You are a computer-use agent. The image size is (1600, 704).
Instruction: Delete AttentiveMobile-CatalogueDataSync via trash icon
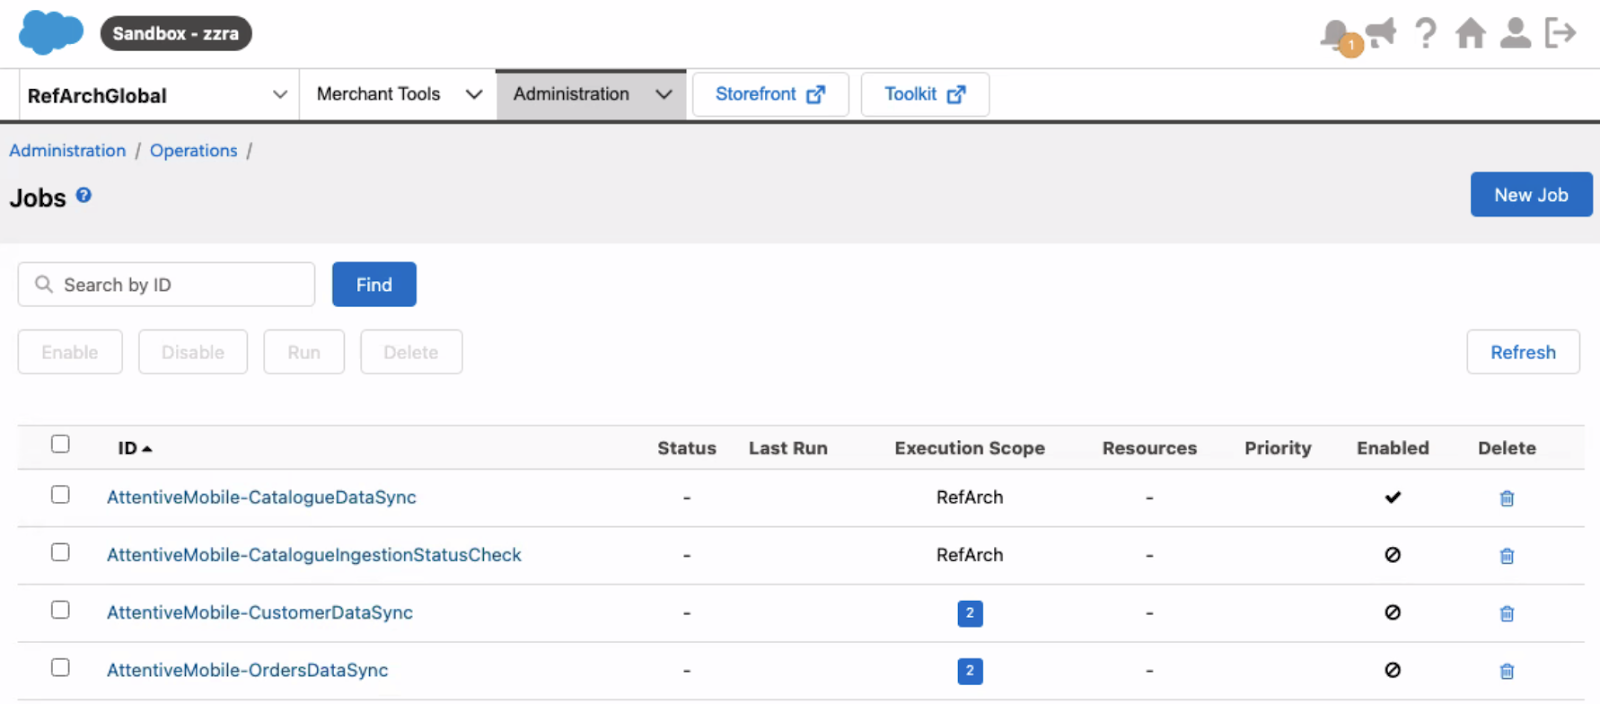tap(1507, 498)
